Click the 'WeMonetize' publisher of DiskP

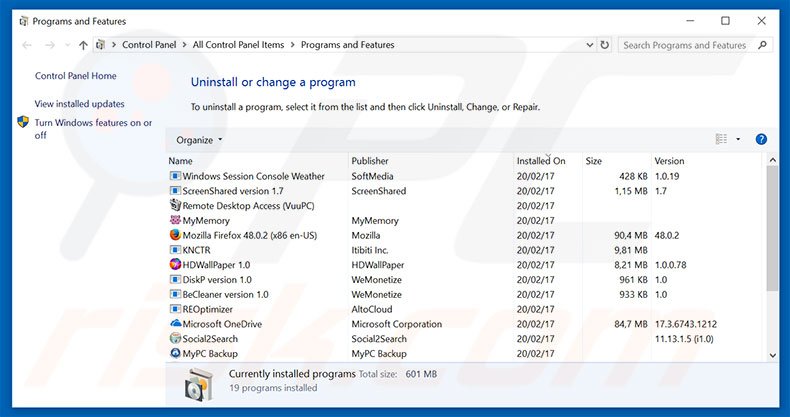point(376,280)
